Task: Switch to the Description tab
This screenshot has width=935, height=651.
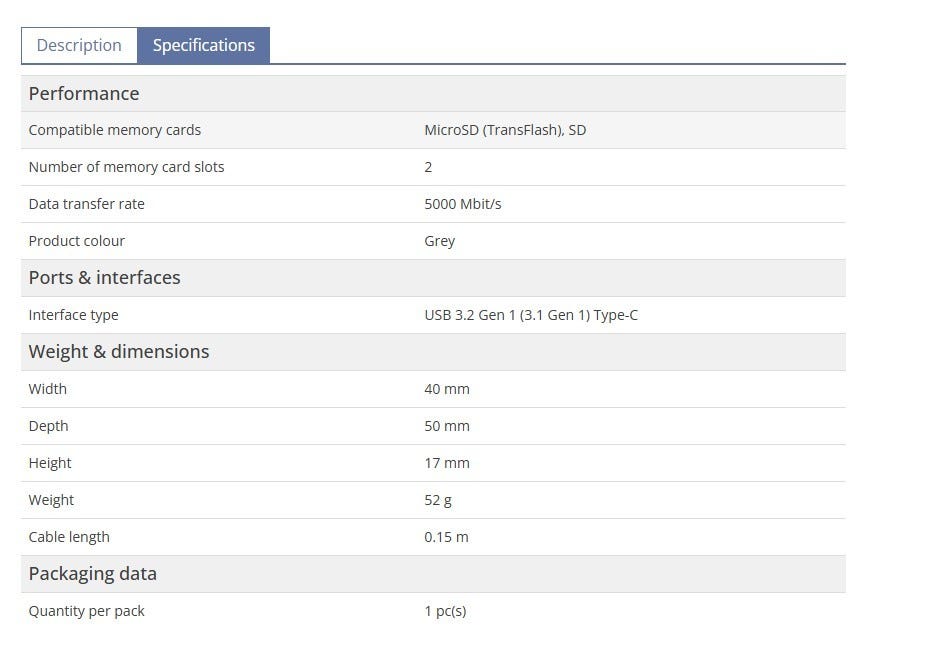Action: click(x=79, y=46)
